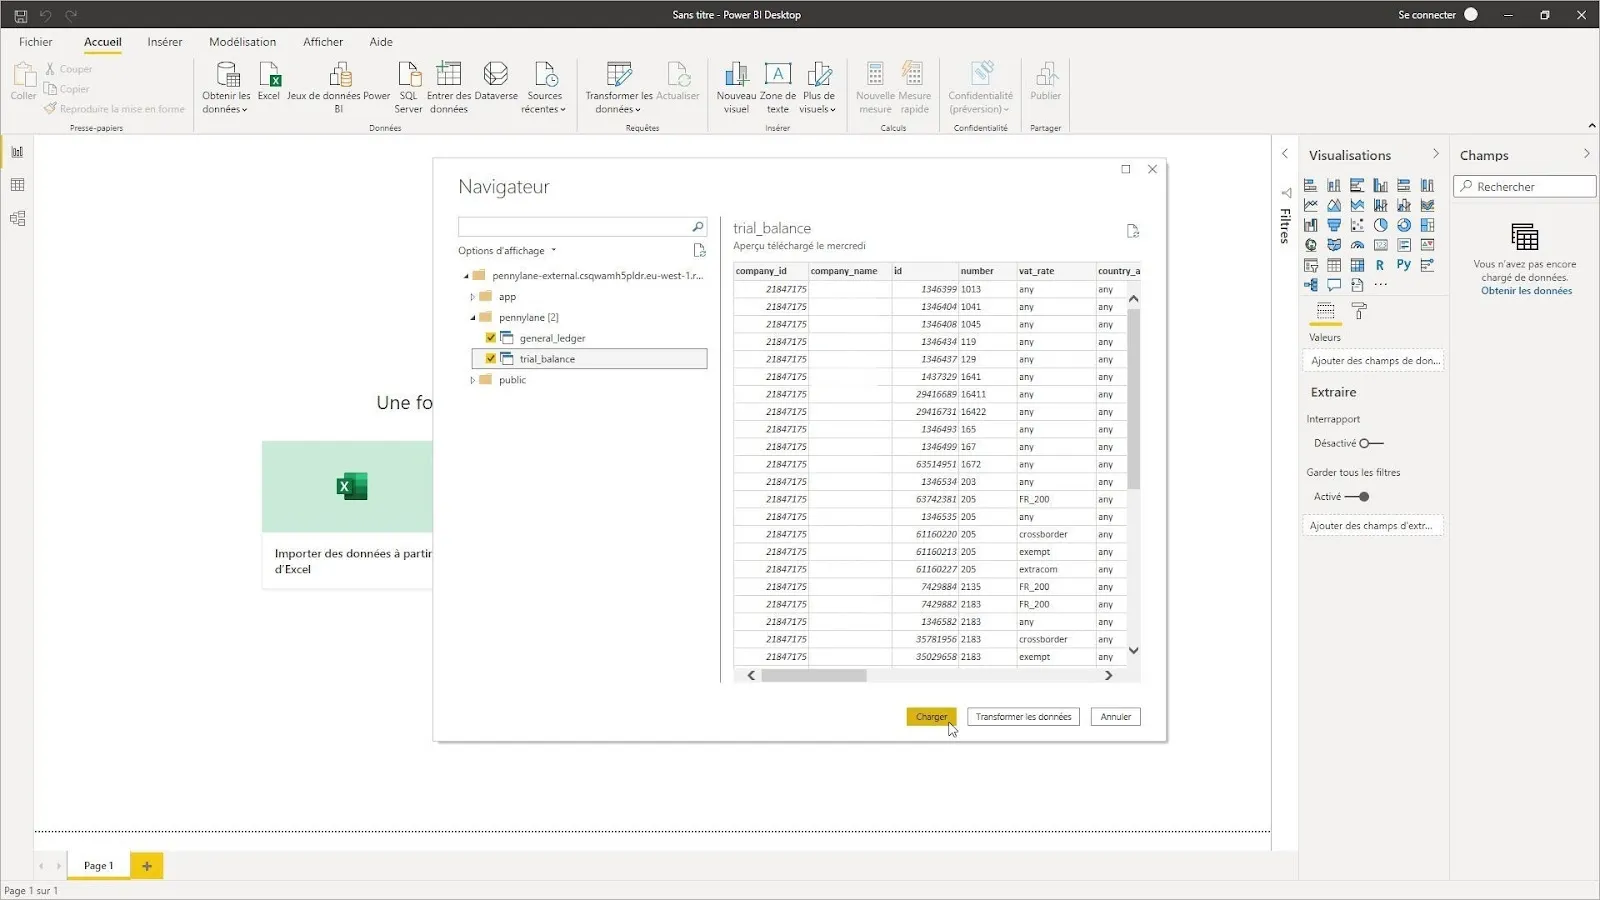Insert a Zone de texte

click(778, 87)
